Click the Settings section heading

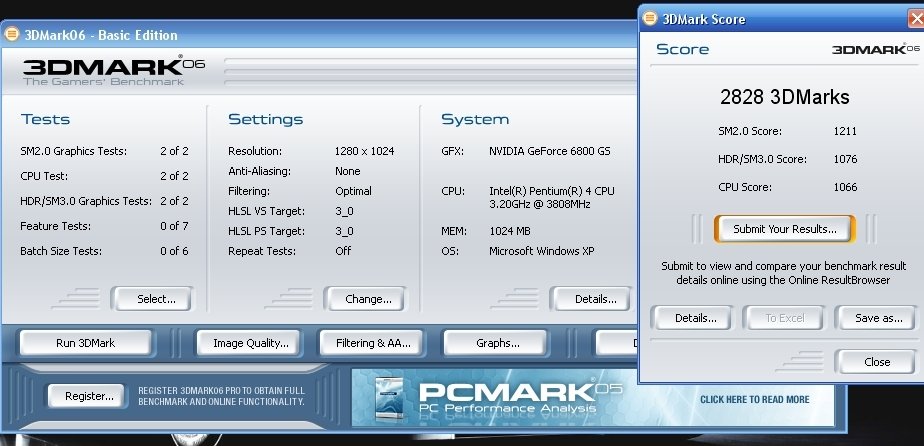pyautogui.click(x=266, y=120)
